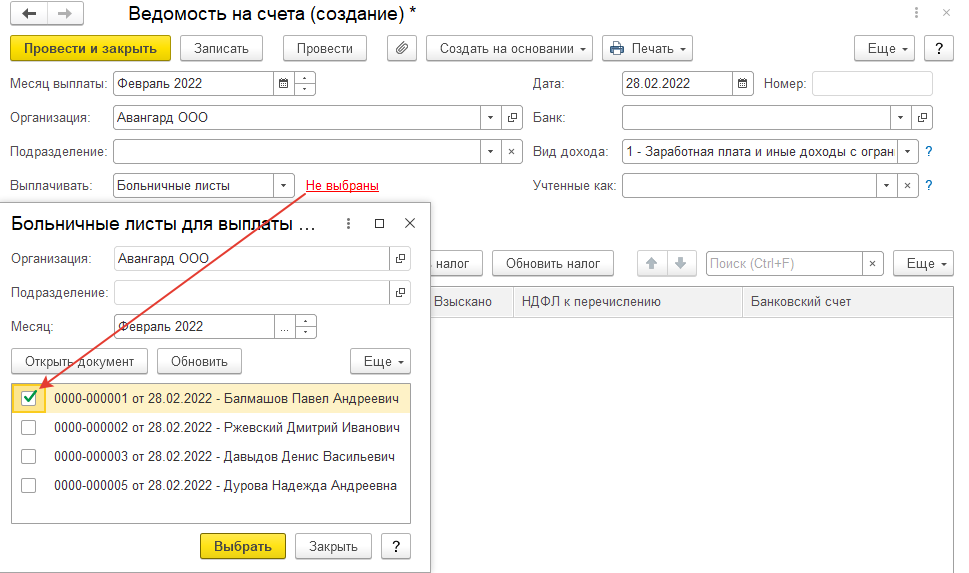Image resolution: width=969 pixels, height=573 pixels.
Task: Click Закрыть button in dialog
Action: pos(333,546)
